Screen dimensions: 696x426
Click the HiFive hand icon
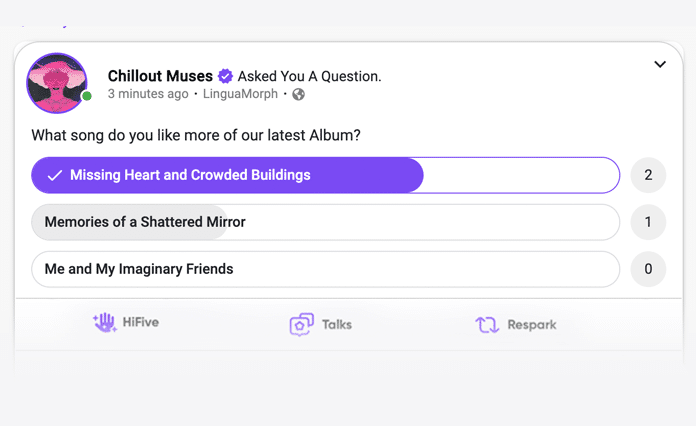pyautogui.click(x=105, y=322)
